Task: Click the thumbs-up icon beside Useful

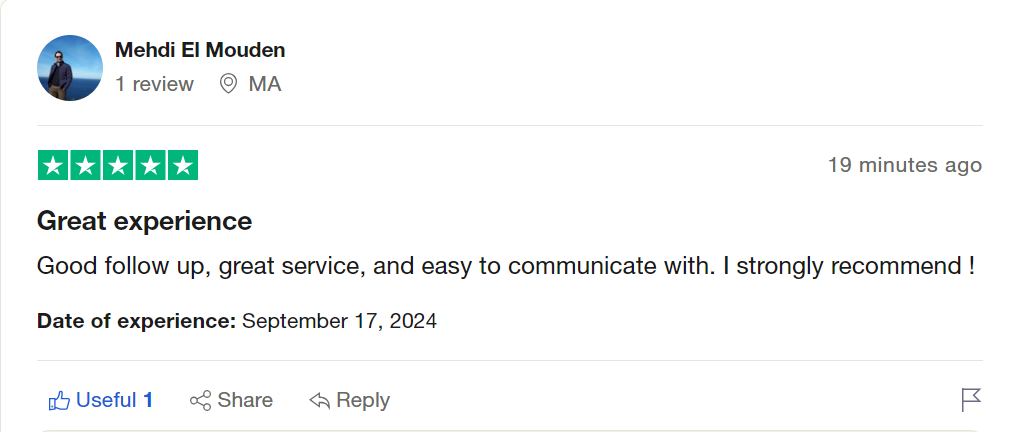Action: pyautogui.click(x=59, y=401)
